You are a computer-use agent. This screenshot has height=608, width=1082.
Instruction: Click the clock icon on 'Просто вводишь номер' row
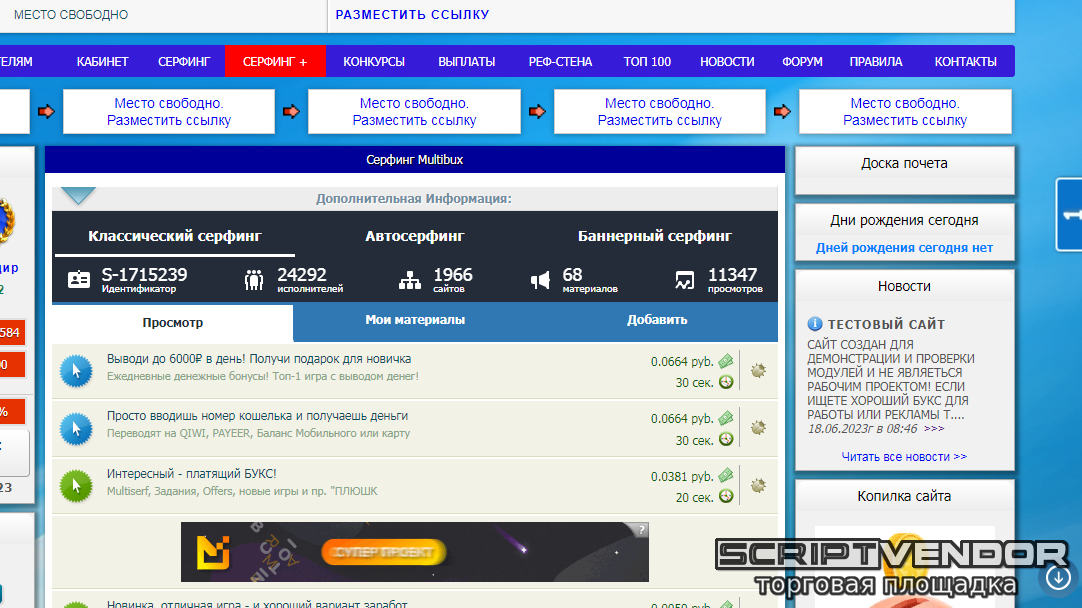(726, 439)
